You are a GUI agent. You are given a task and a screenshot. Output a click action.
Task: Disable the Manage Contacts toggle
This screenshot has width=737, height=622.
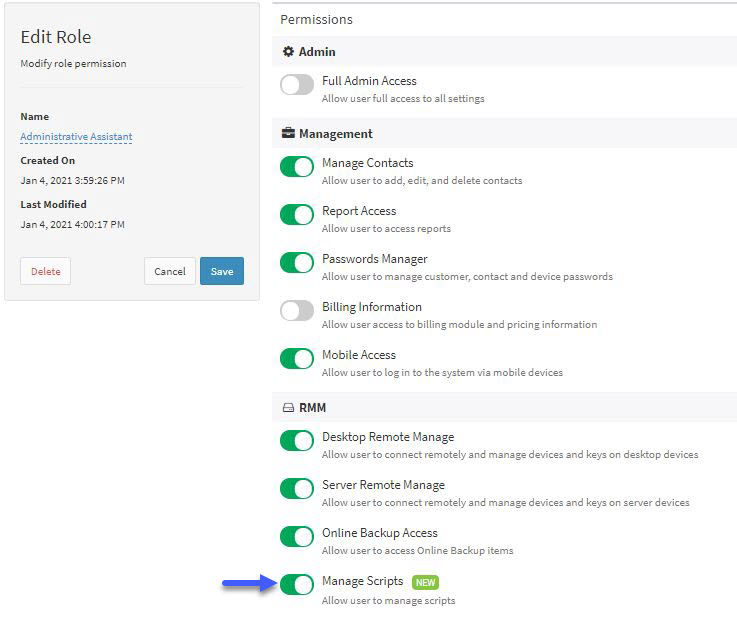point(297,166)
